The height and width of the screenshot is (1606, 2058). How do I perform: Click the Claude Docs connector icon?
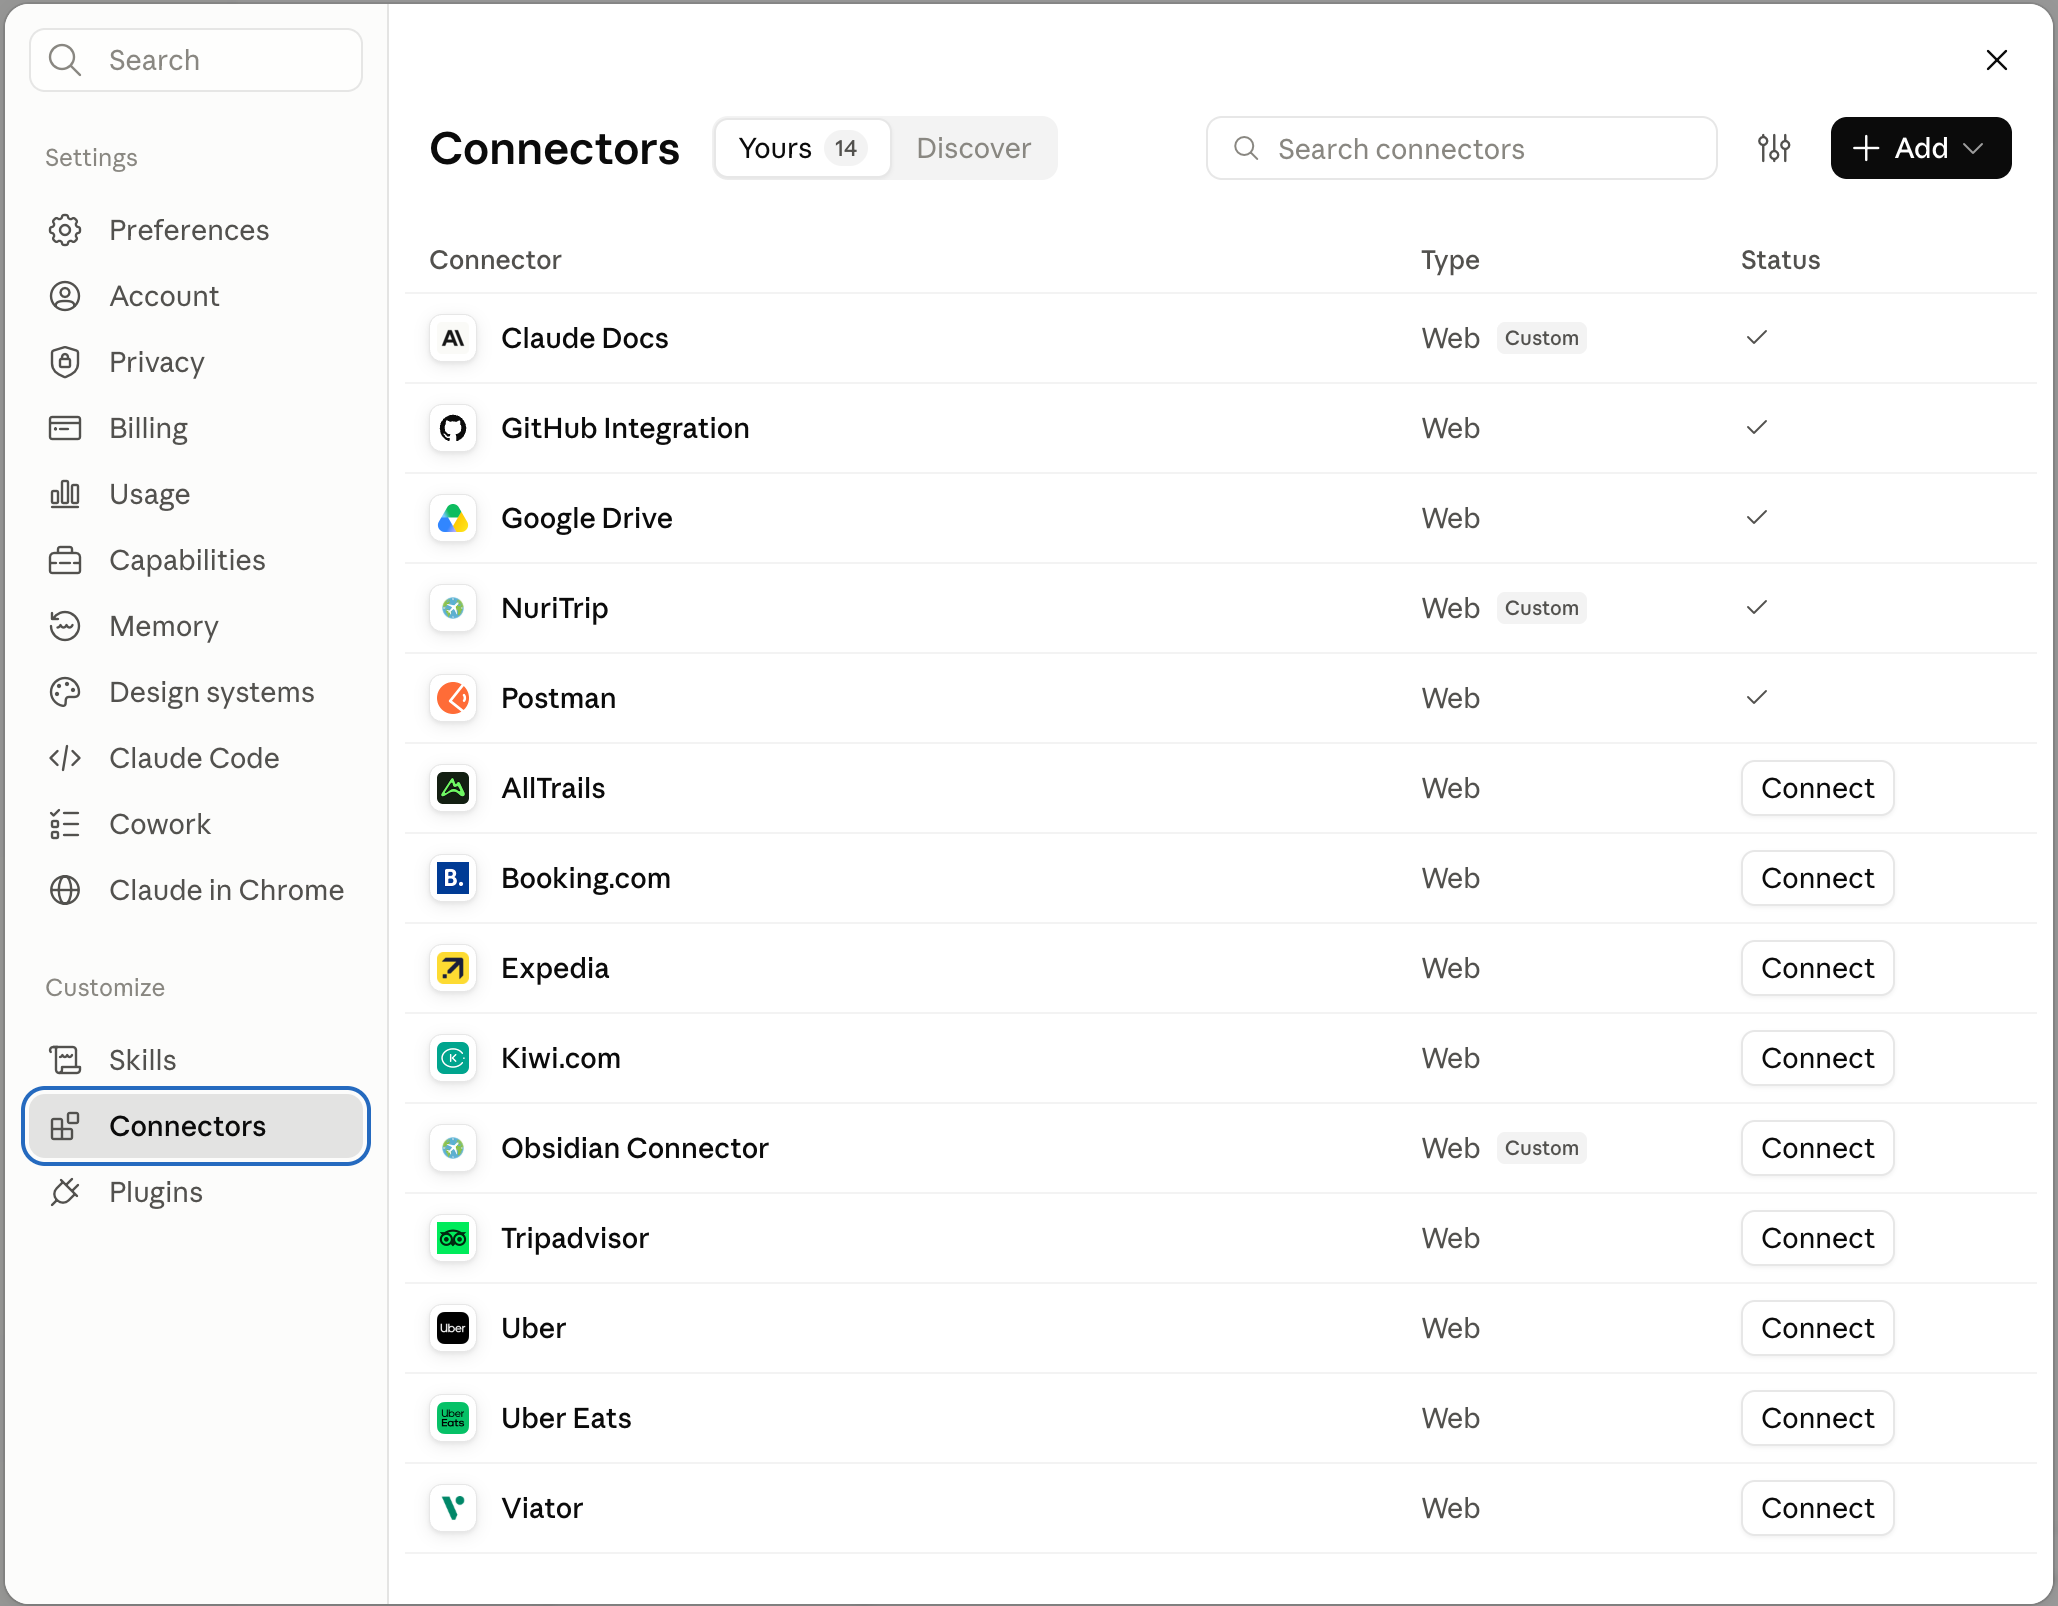(x=453, y=338)
